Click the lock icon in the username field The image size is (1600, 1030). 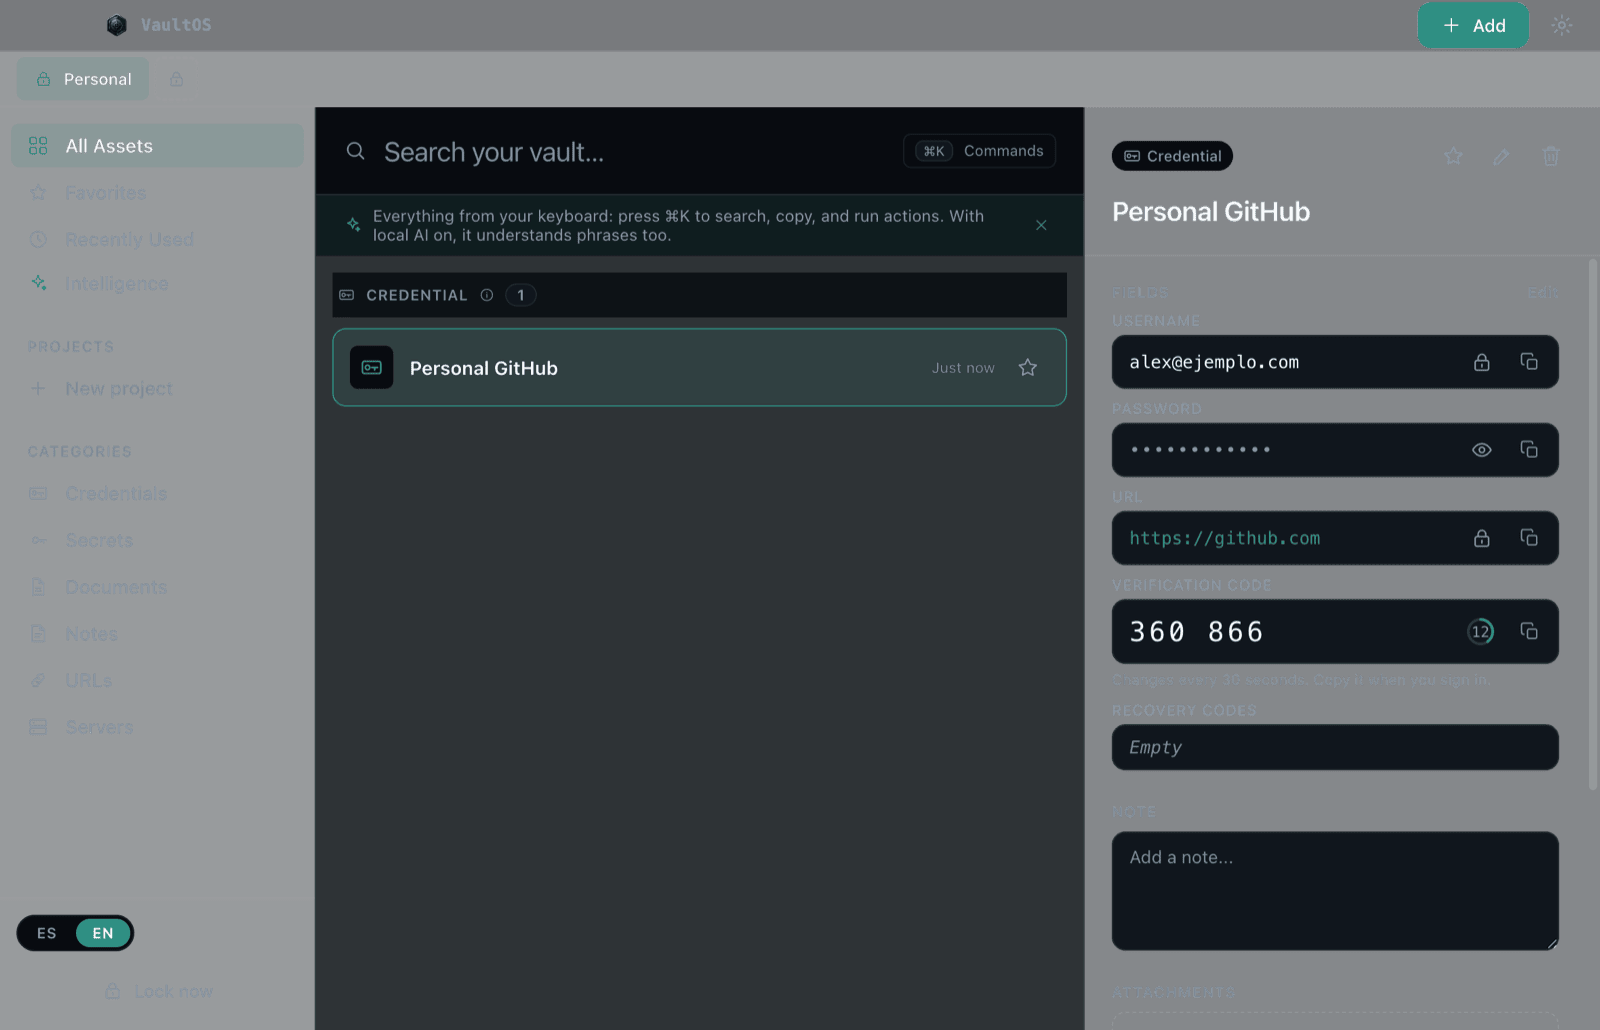click(x=1482, y=362)
